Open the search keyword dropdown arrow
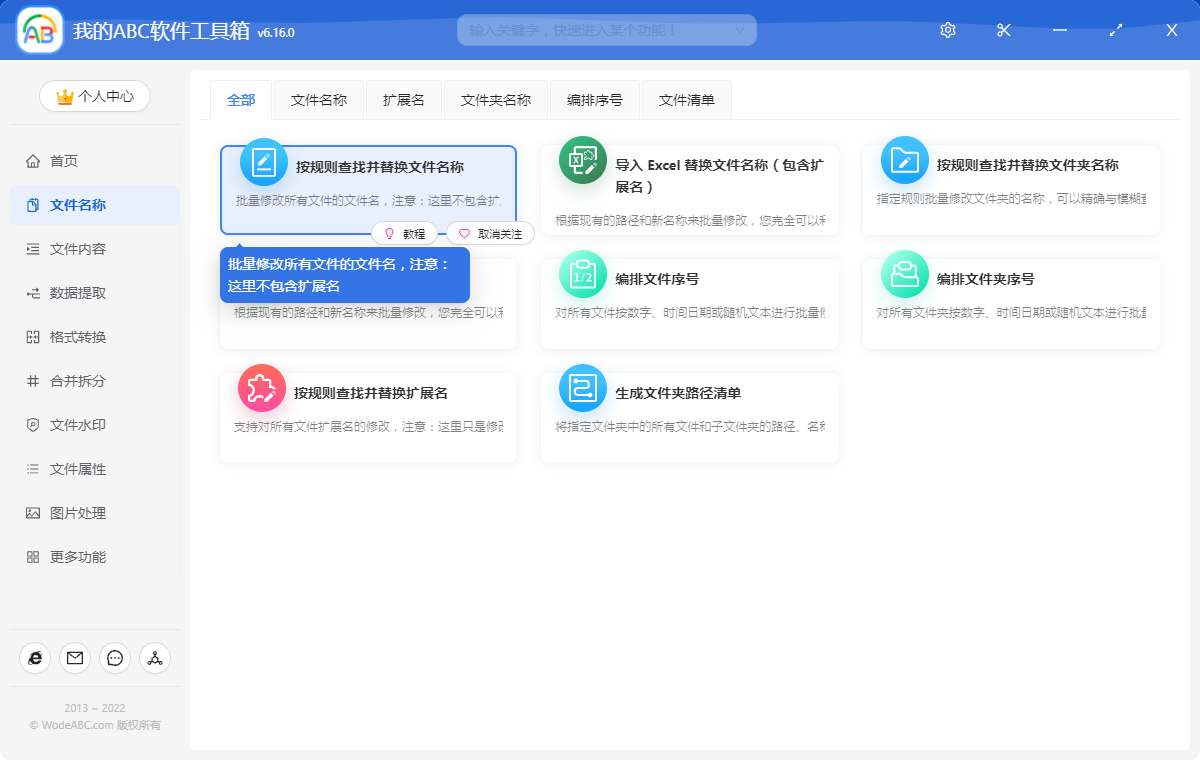The width and height of the screenshot is (1200, 760). coord(740,30)
